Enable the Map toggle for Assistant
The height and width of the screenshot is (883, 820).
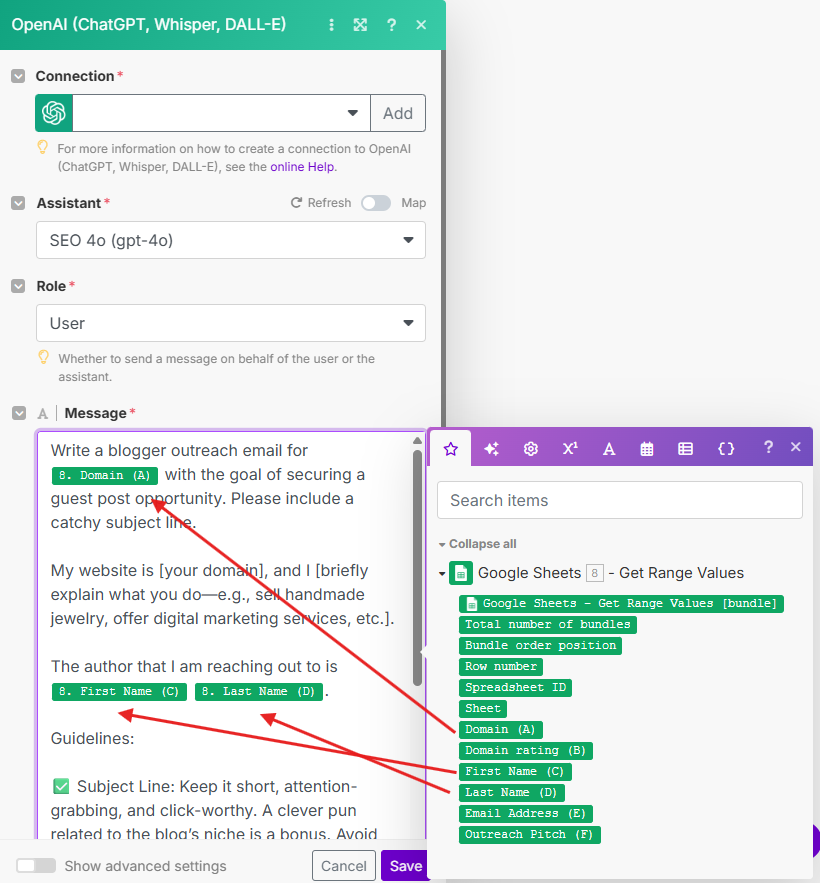pos(376,203)
